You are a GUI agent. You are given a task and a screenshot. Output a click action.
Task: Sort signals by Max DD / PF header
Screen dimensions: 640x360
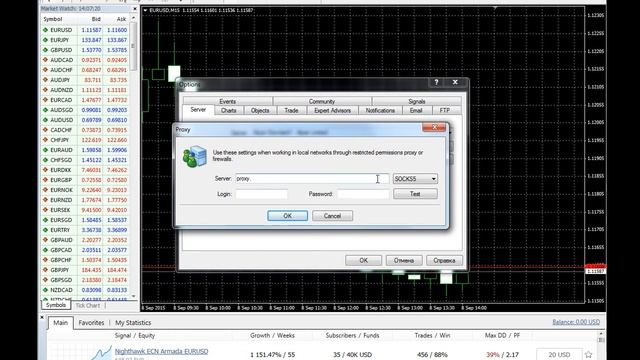pos(502,336)
